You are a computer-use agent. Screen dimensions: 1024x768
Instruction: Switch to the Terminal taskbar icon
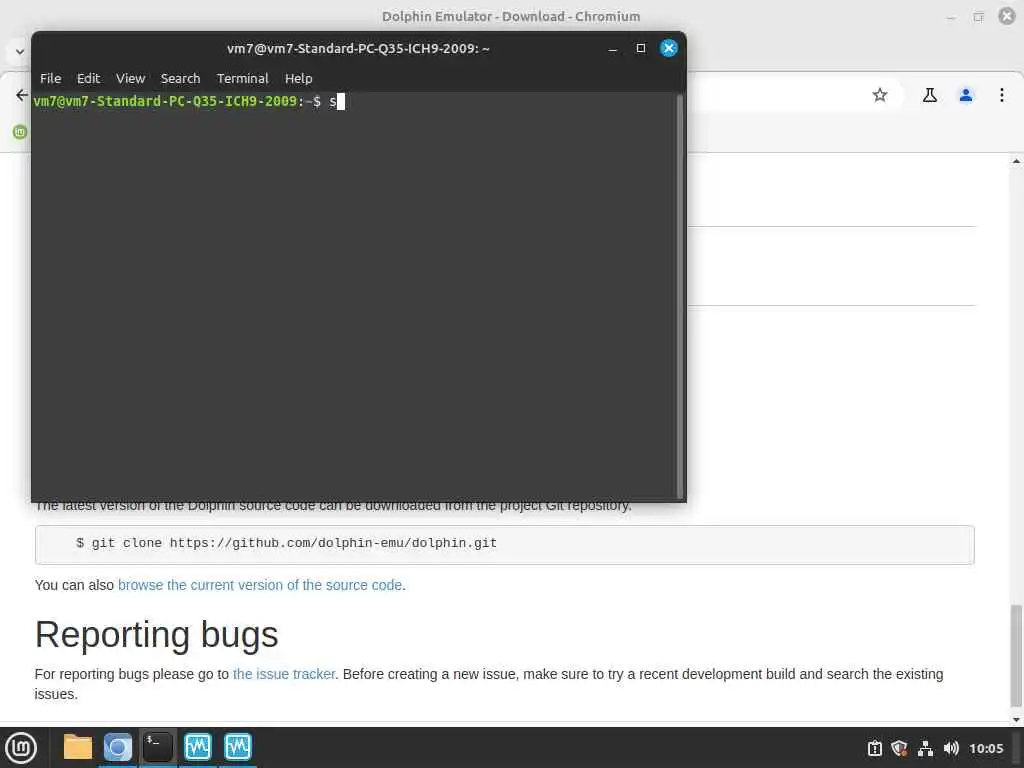(158, 747)
